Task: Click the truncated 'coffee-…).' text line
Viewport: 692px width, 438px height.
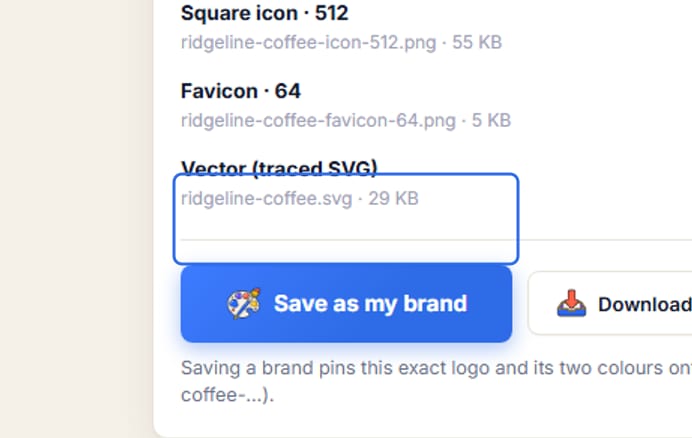Action: click(x=228, y=395)
